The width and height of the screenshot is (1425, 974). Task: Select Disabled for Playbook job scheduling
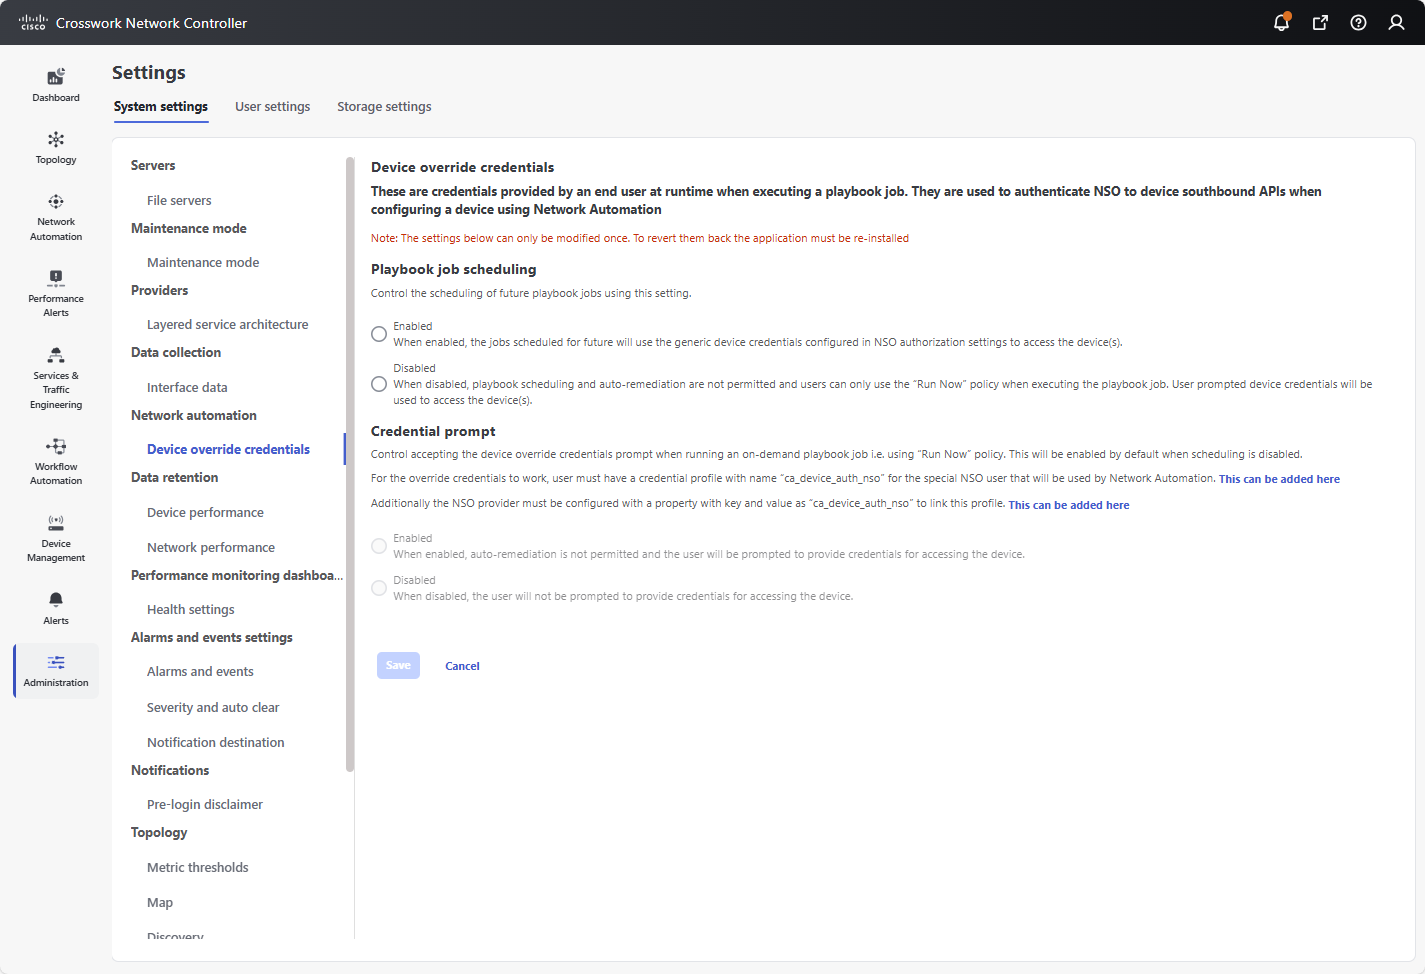tap(379, 384)
